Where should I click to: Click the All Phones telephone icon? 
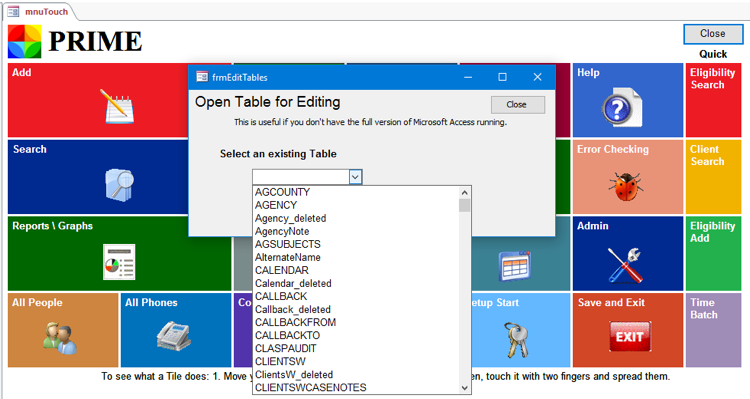[x=173, y=336]
